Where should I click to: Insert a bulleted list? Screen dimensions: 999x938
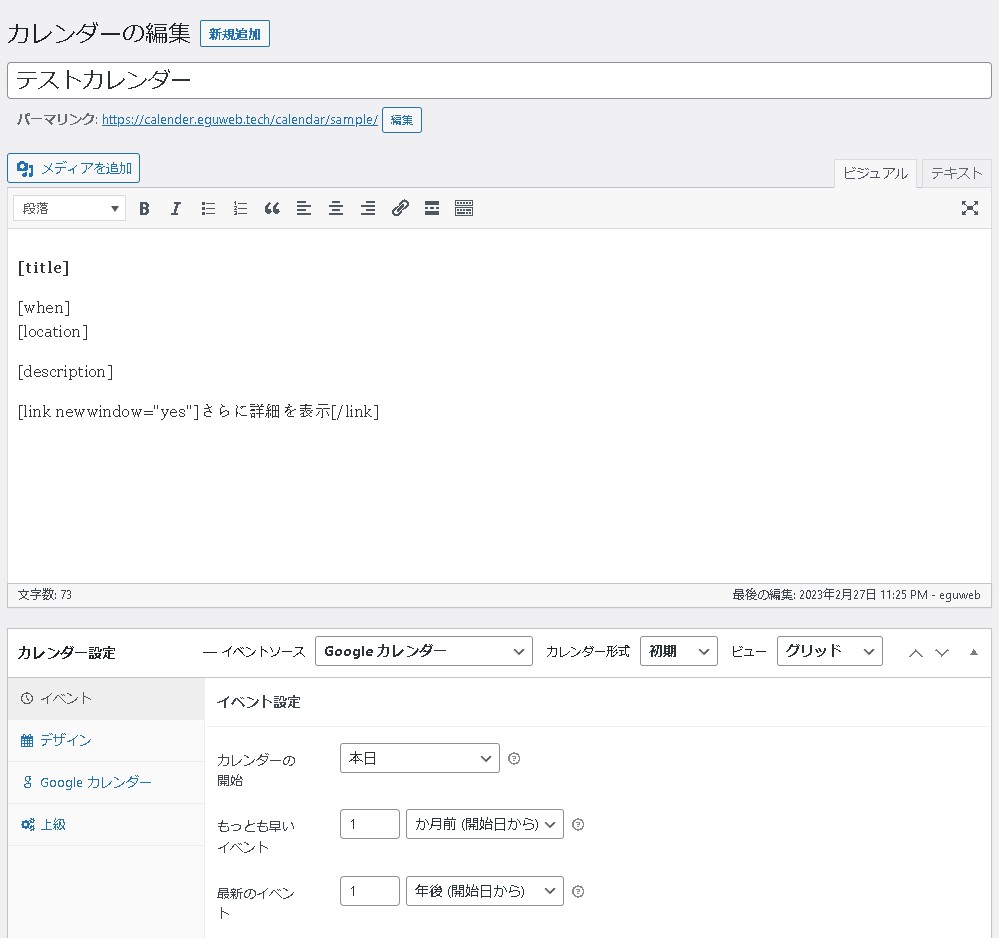[x=208, y=208]
